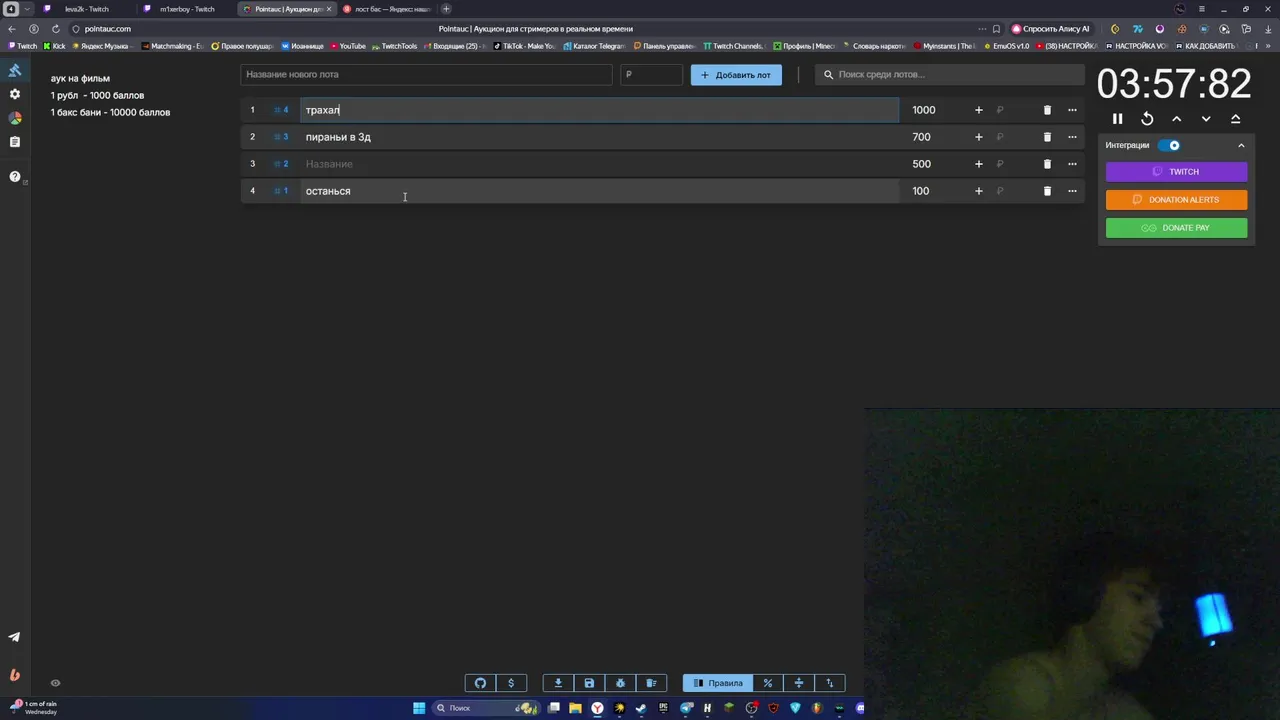
Task: Focus the Поиск среди лотов search field
Action: point(950,75)
